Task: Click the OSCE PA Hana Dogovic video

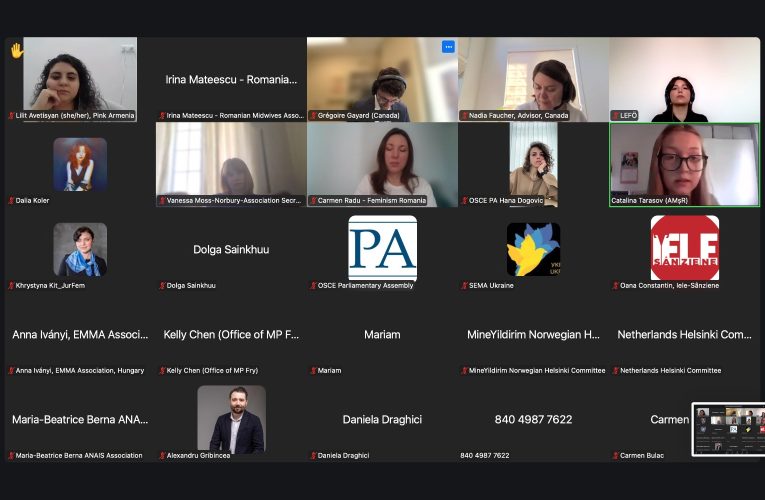Action: 533,165
